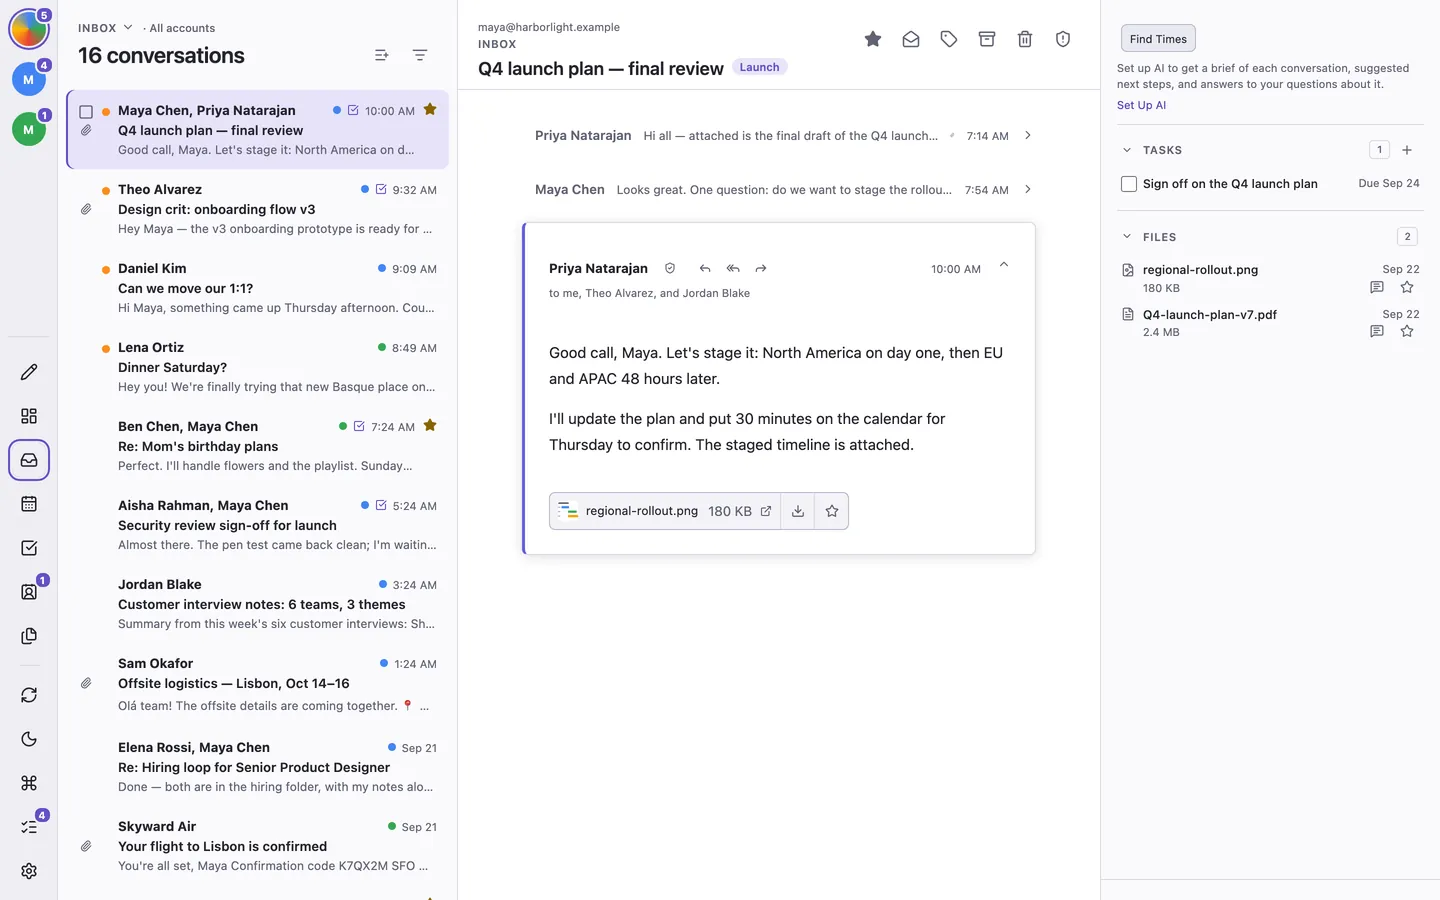Open regional-rollout.png attachment in external viewer

coord(766,511)
